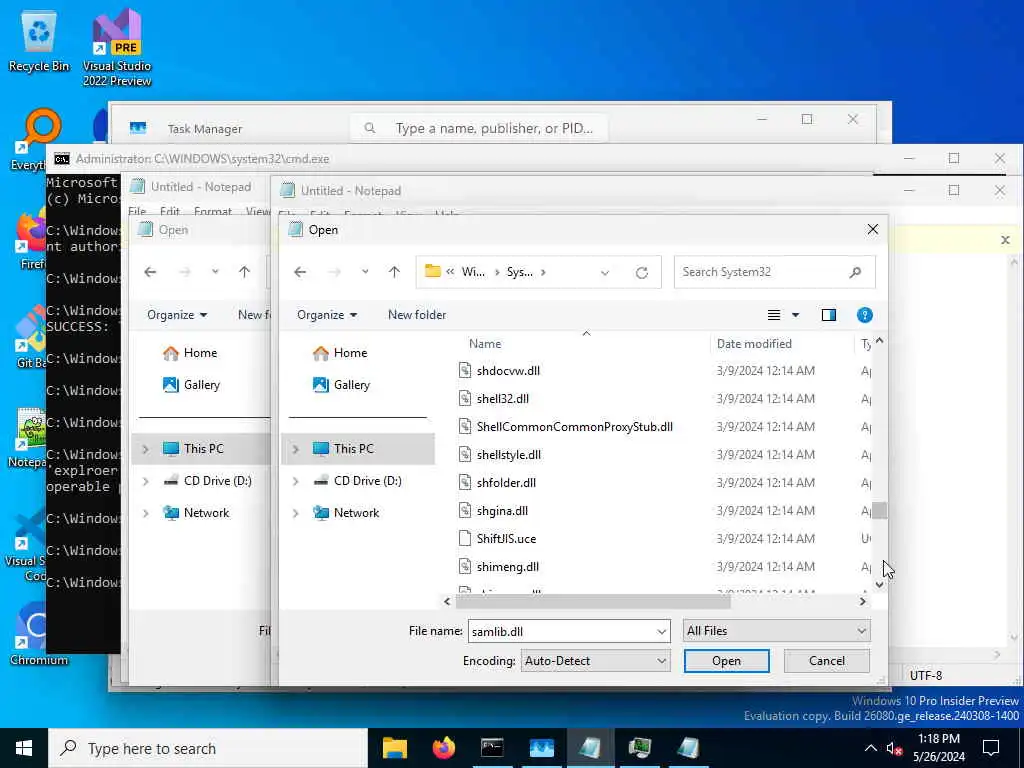This screenshot has height=768, width=1024.
Task: Click the vertical scrollbar thumb in file list
Action: click(x=880, y=510)
